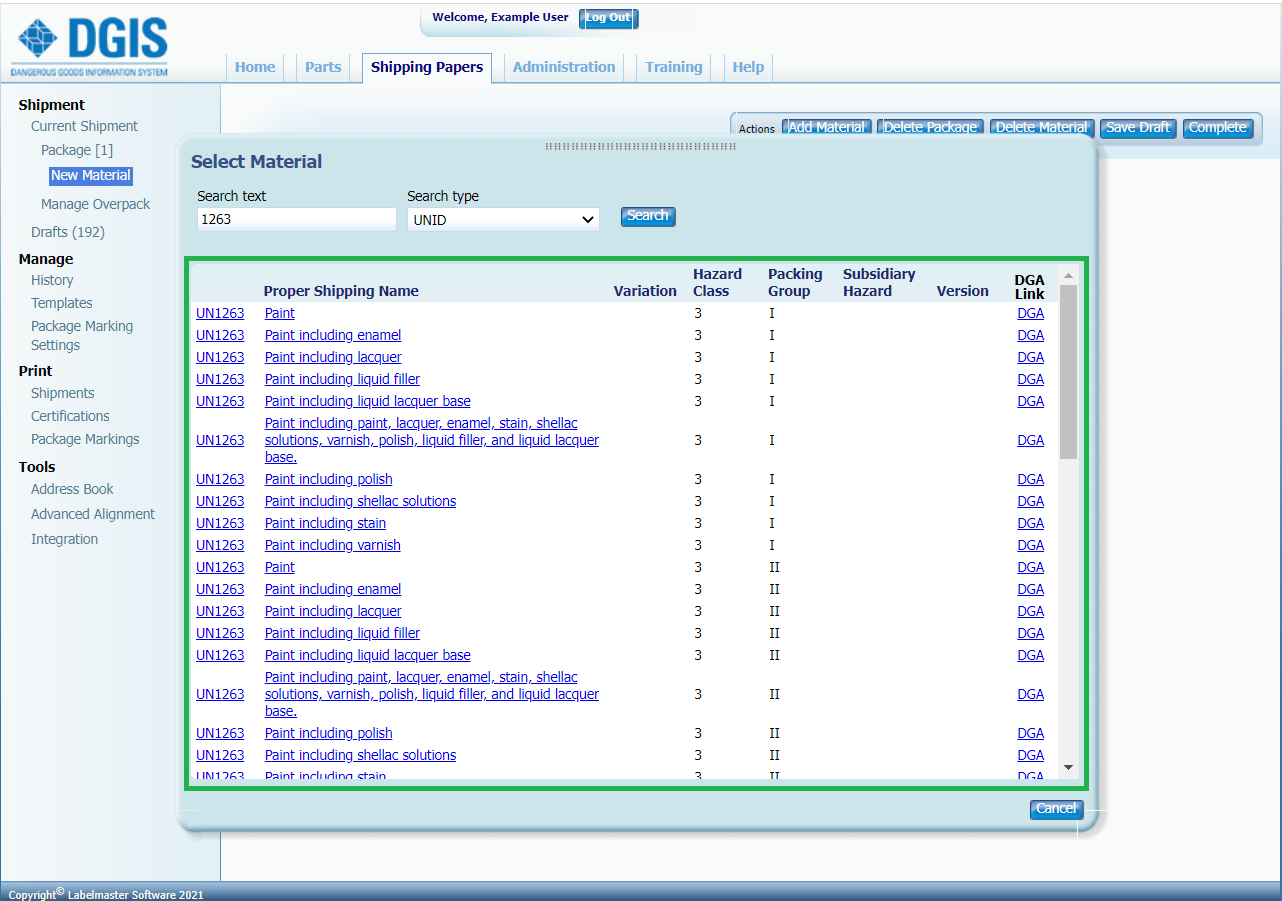The height and width of the screenshot is (901, 1282).
Task: Click Delete Package in the Actions bar
Action: [930, 127]
